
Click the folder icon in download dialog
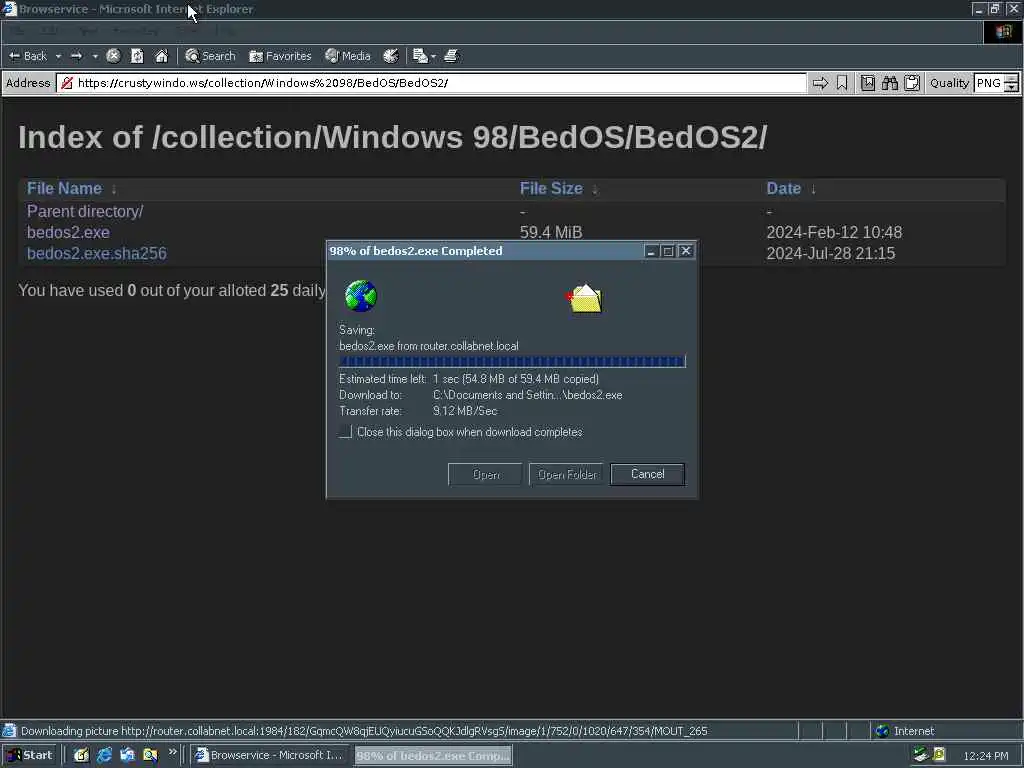pyautogui.click(x=585, y=299)
